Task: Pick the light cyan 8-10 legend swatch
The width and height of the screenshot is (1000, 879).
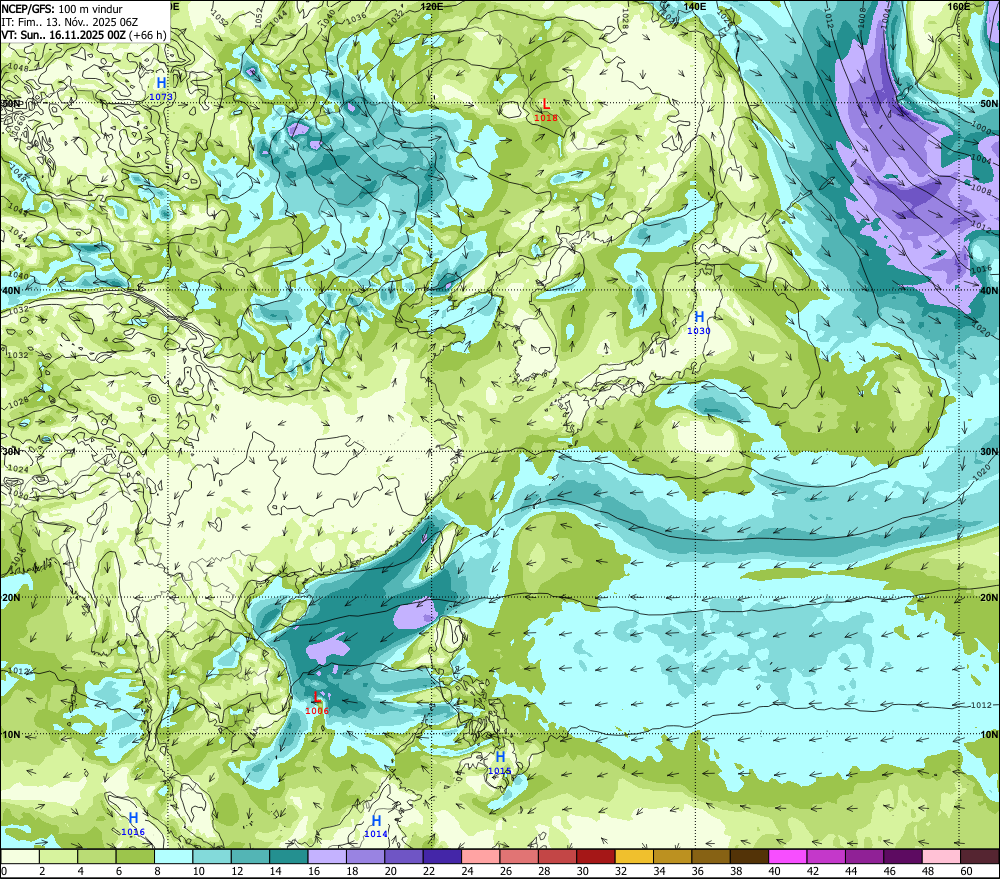Action: point(173,857)
